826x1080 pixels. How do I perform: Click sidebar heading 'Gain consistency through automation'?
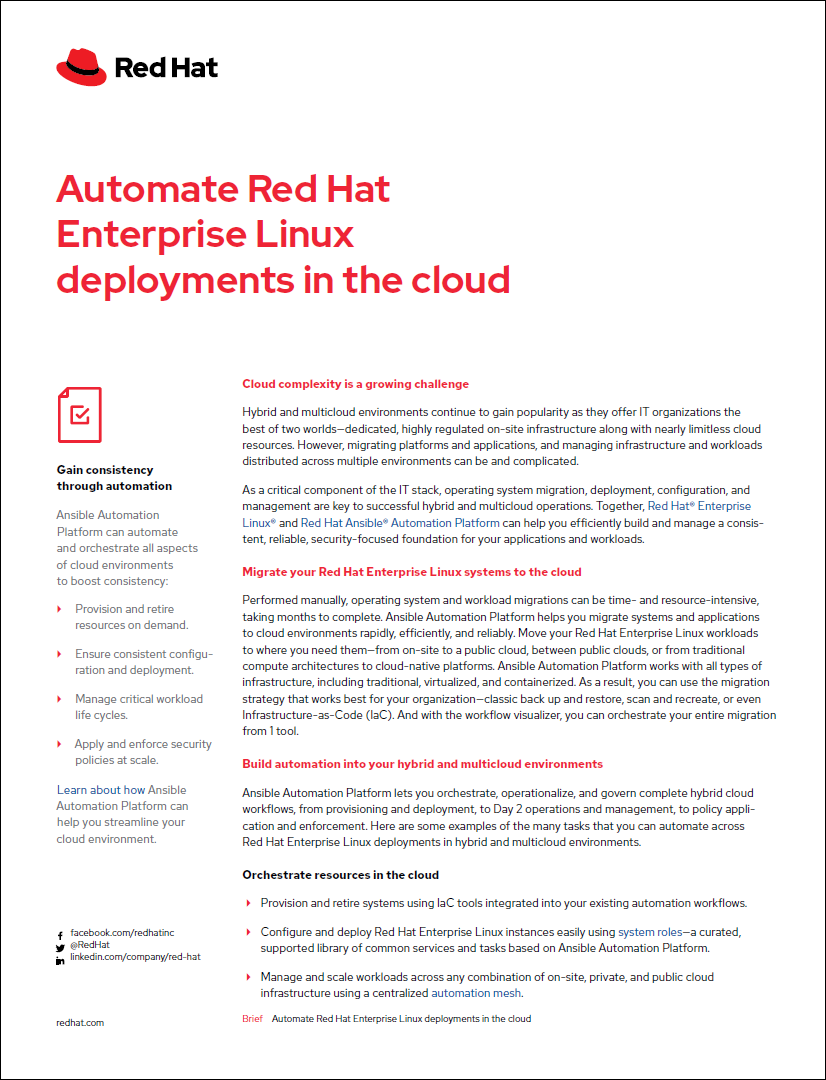(x=114, y=478)
